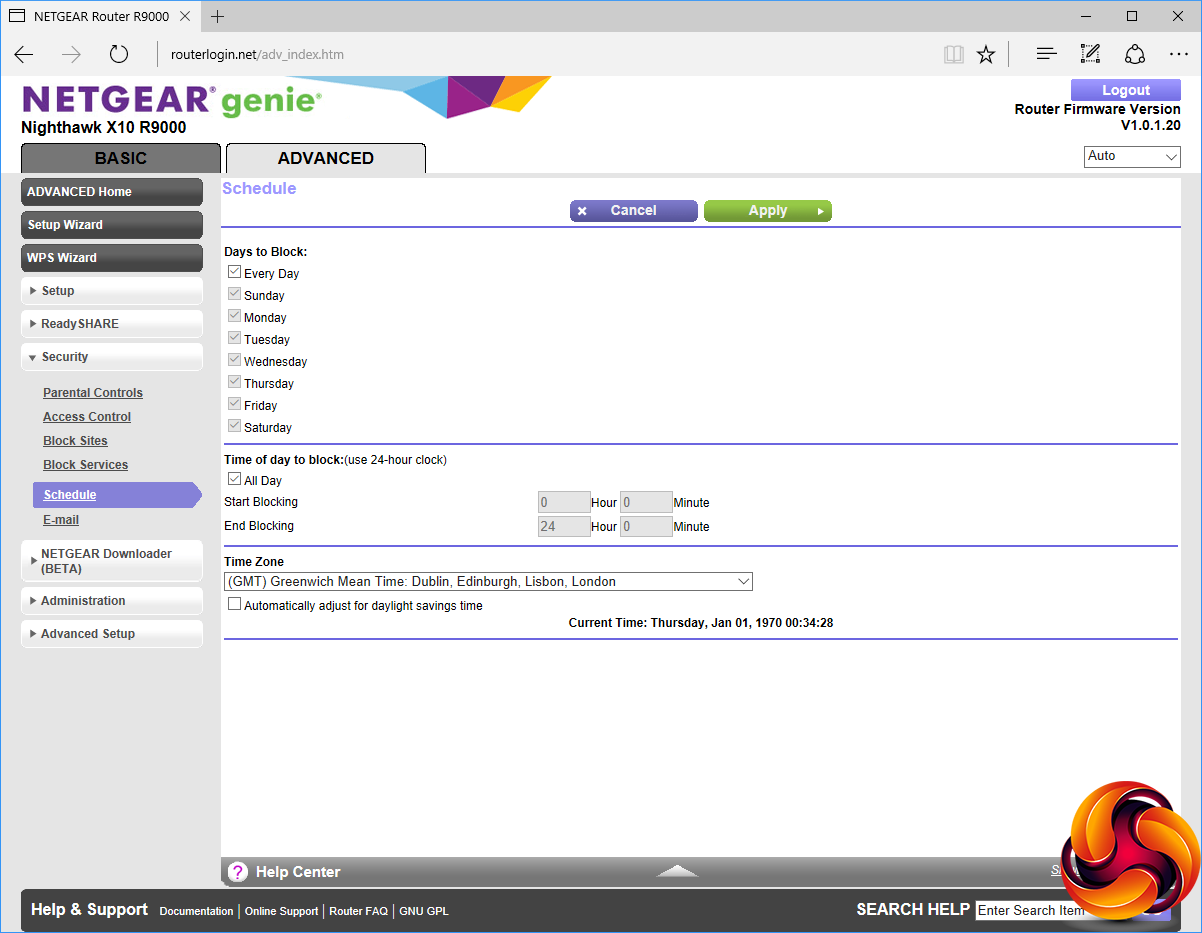Open the E-mail settings link

[61, 520]
